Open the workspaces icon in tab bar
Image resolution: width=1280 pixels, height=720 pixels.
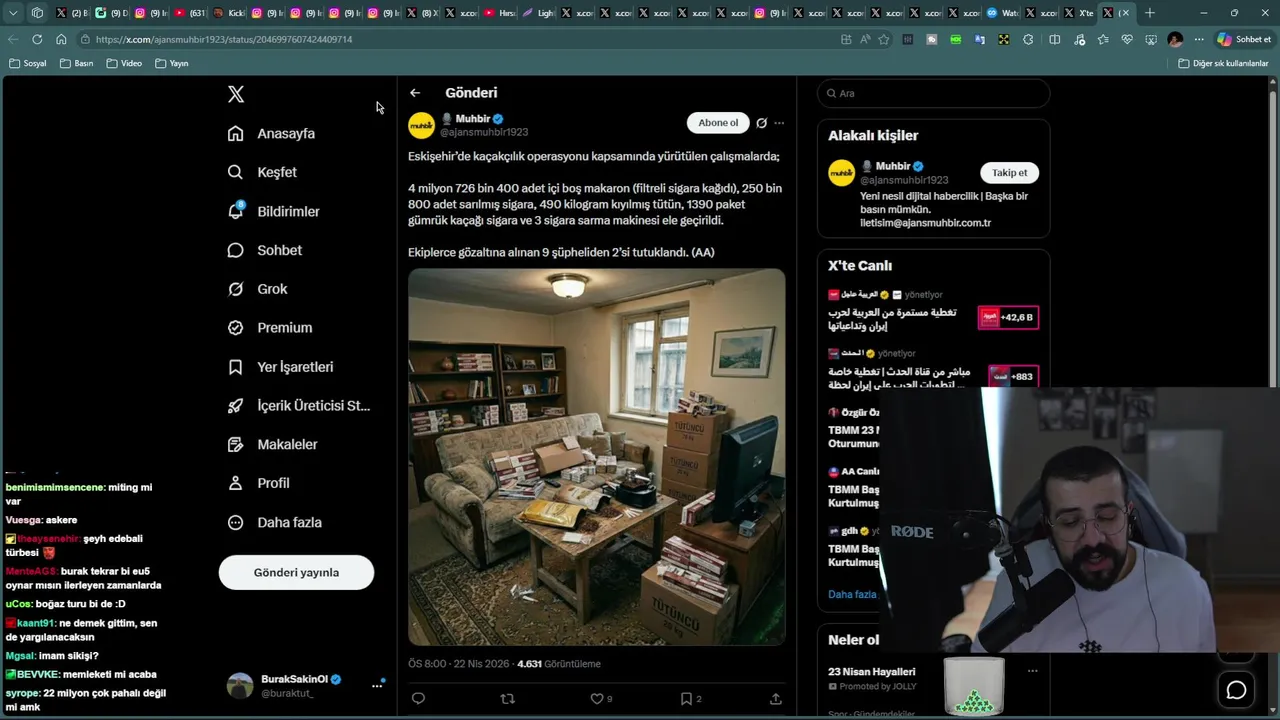37,13
